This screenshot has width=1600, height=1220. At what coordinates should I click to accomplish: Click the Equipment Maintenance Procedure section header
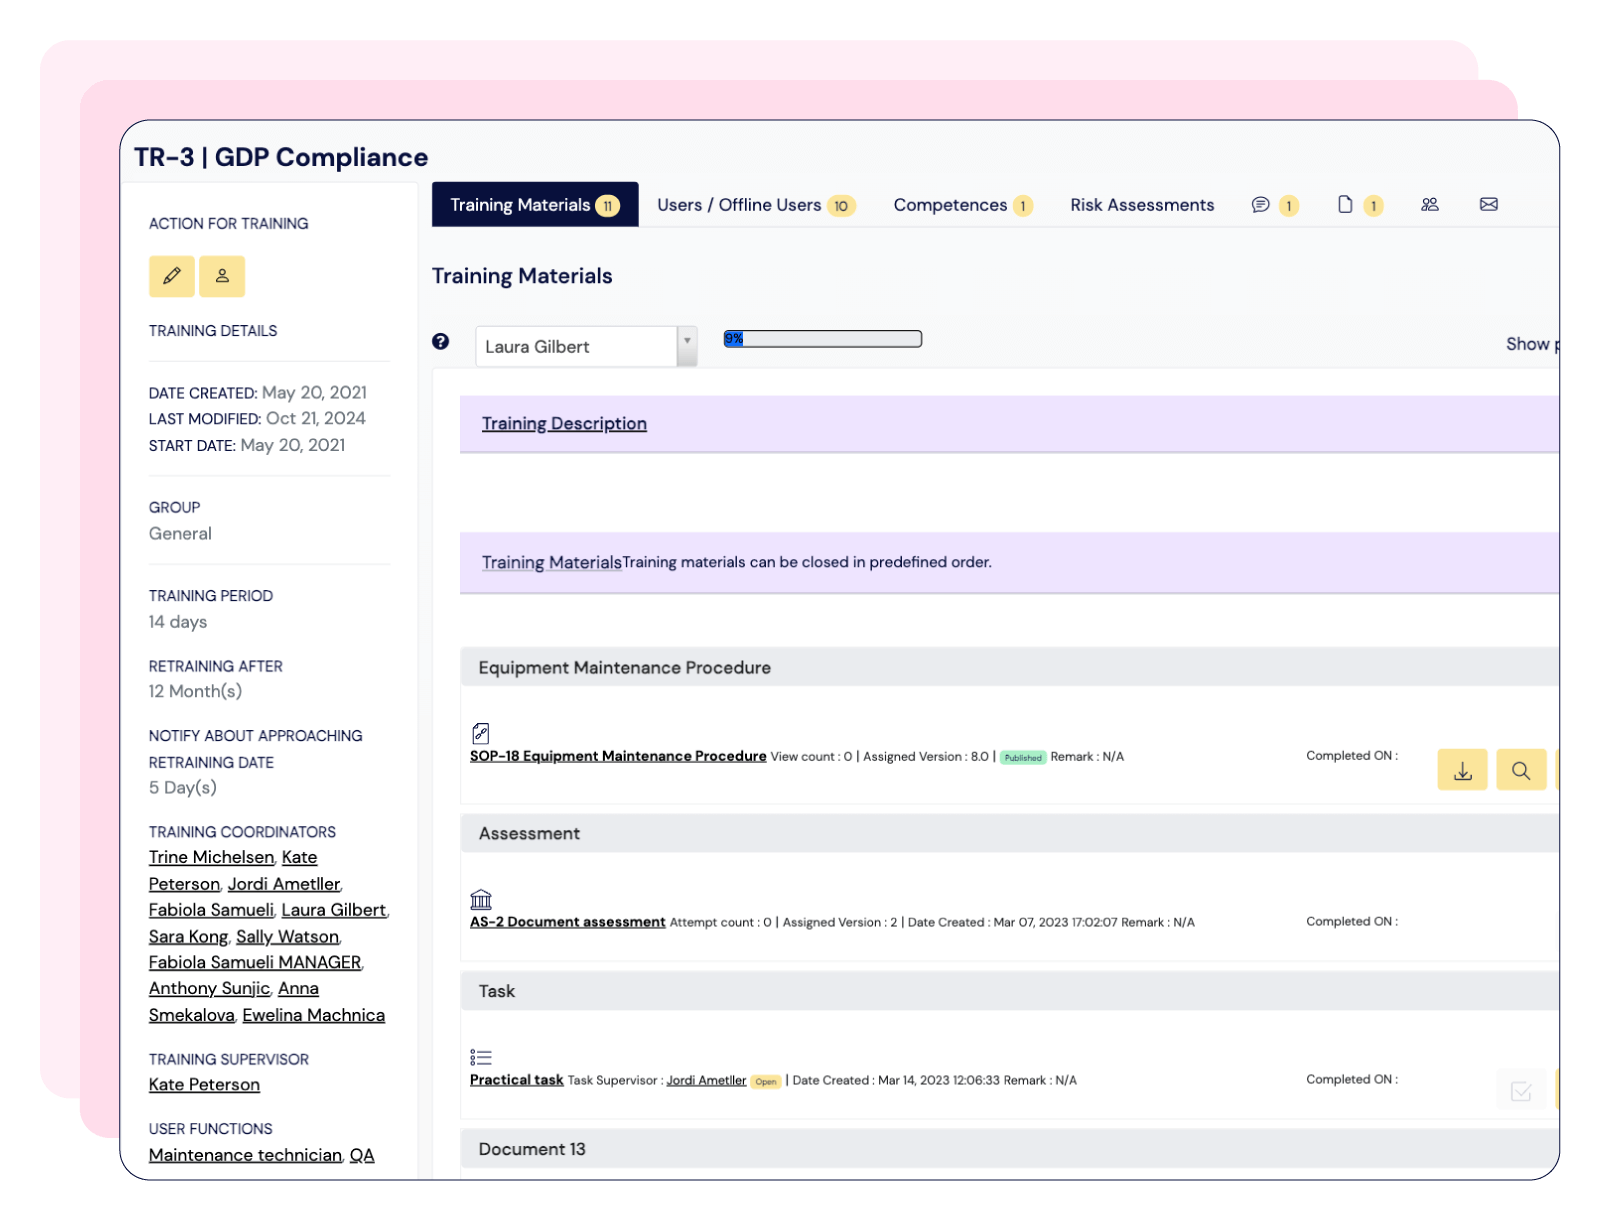click(x=1009, y=668)
